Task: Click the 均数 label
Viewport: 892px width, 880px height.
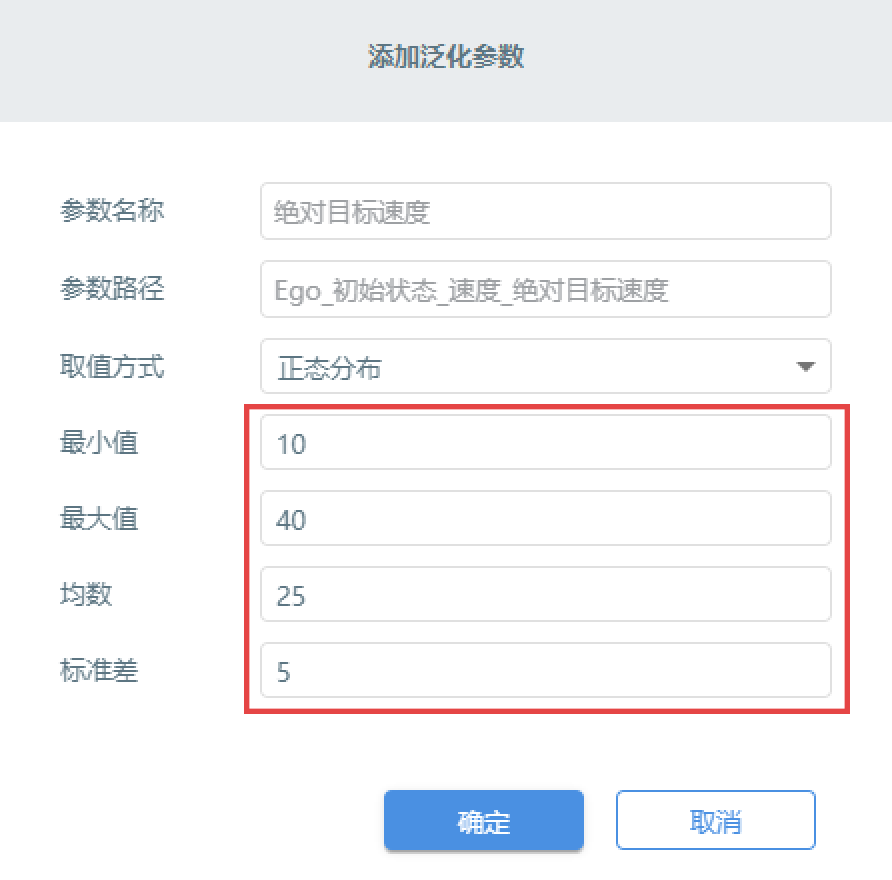Action: [86, 594]
